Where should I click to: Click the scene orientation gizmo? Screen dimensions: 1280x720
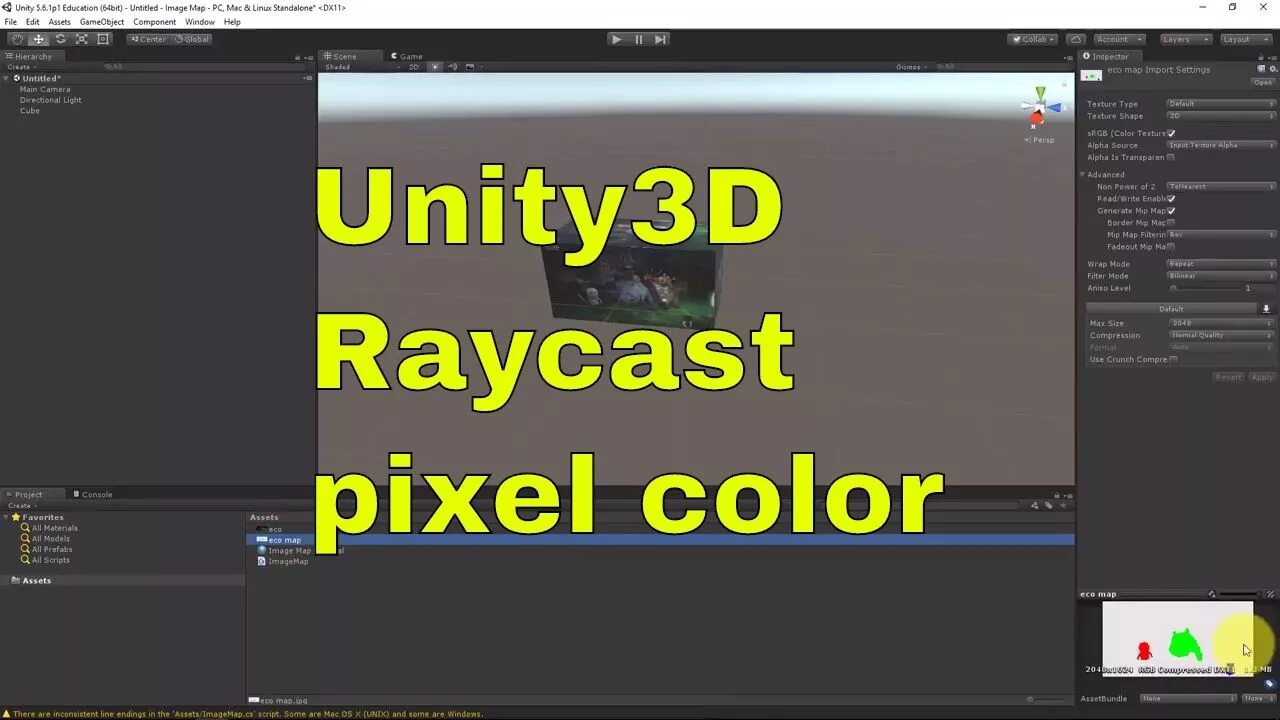(x=1039, y=108)
